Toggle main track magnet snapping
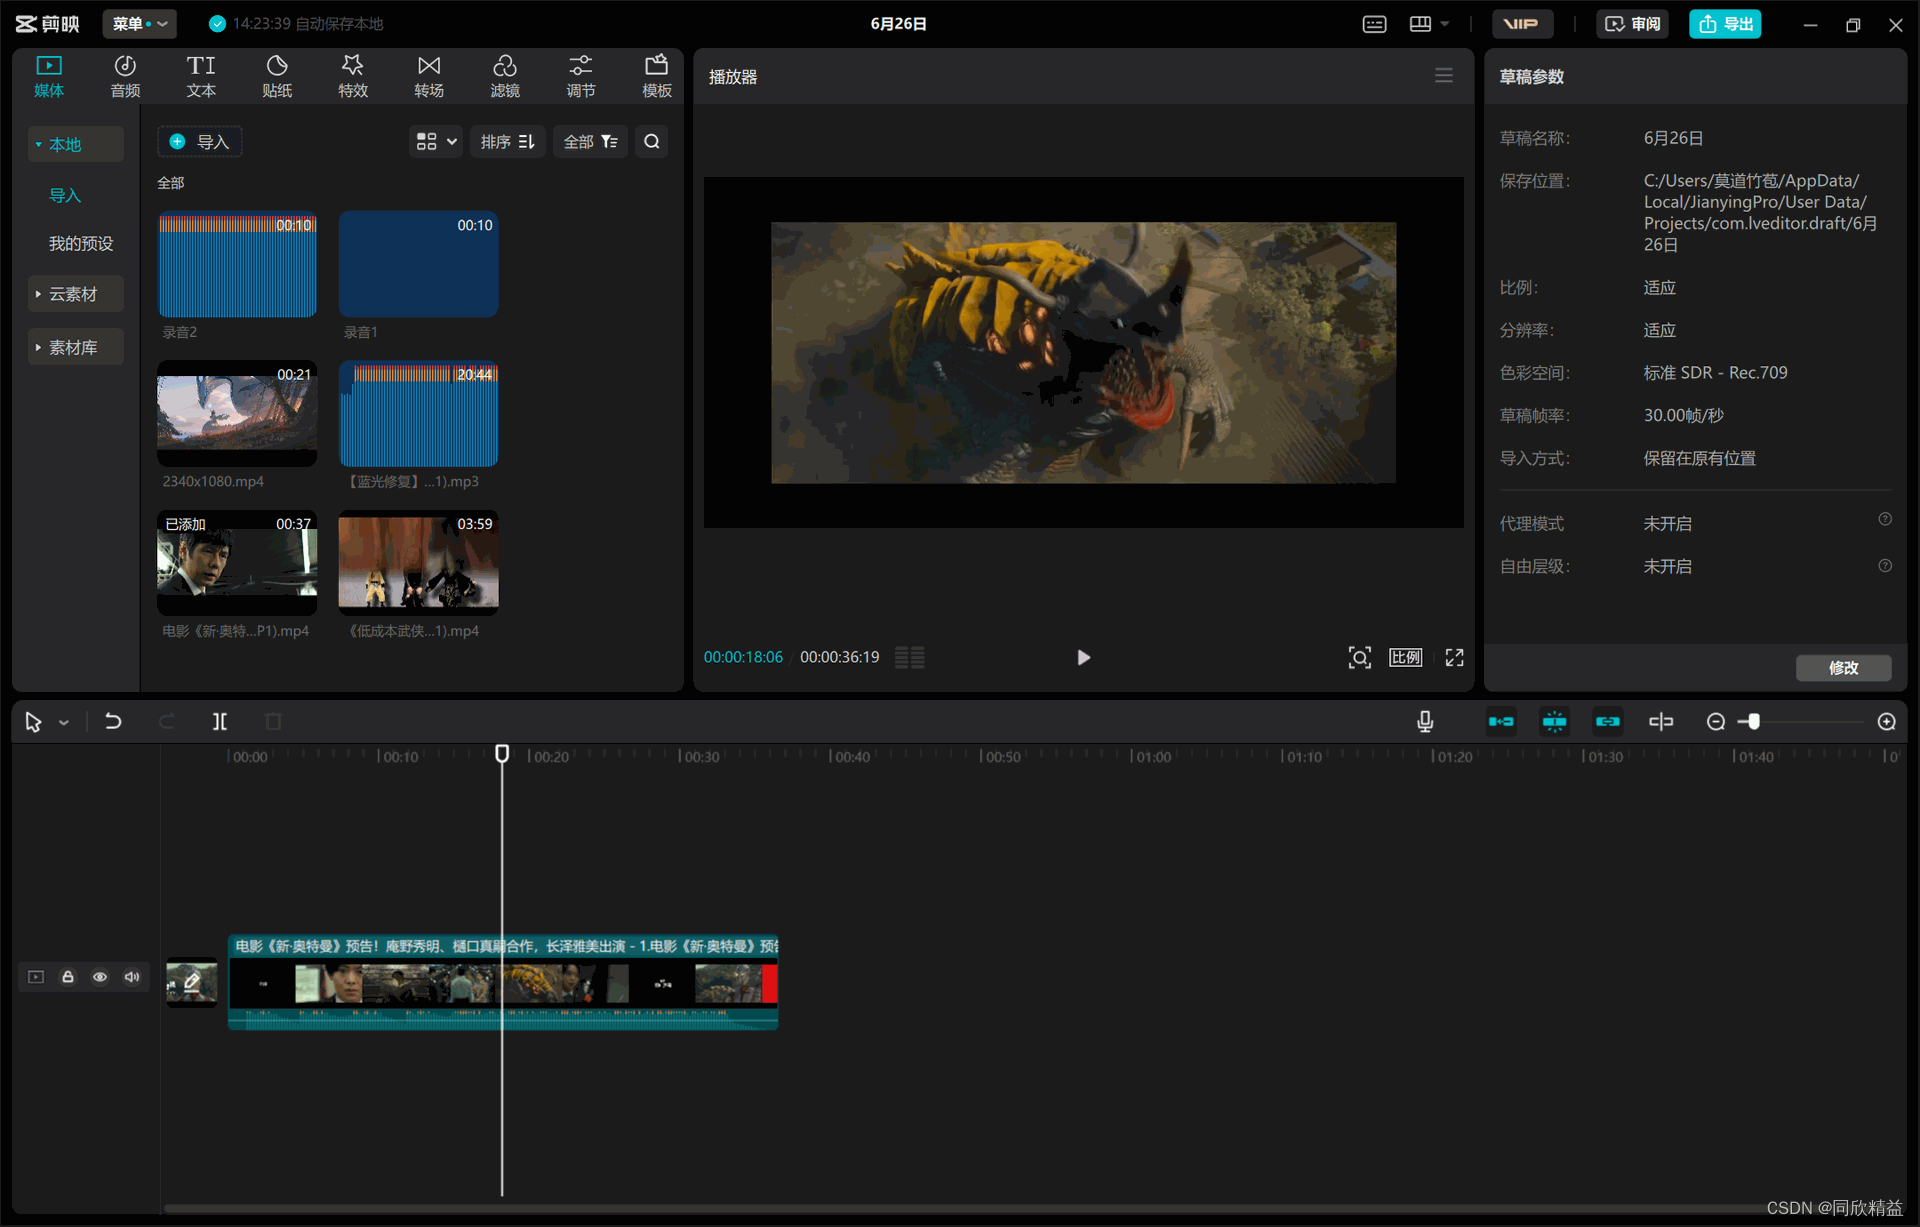The image size is (1920, 1227). [x=1501, y=721]
